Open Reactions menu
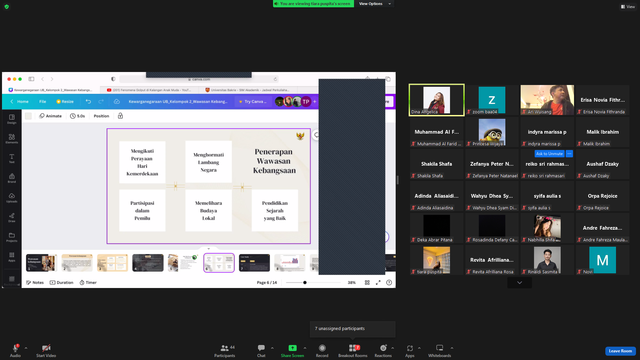The height and width of the screenshot is (360, 640). [383, 350]
